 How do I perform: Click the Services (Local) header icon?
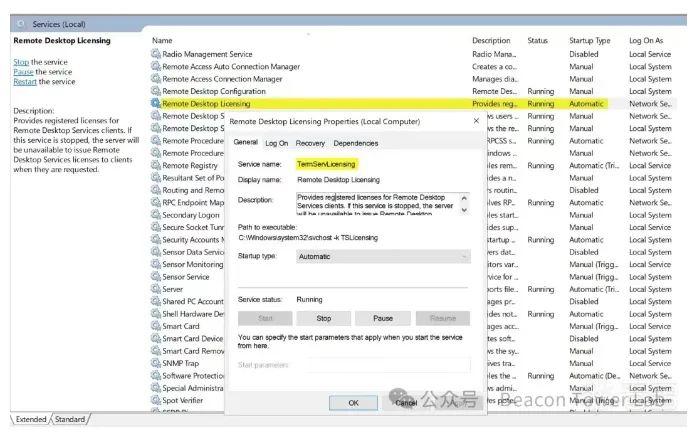[21, 24]
